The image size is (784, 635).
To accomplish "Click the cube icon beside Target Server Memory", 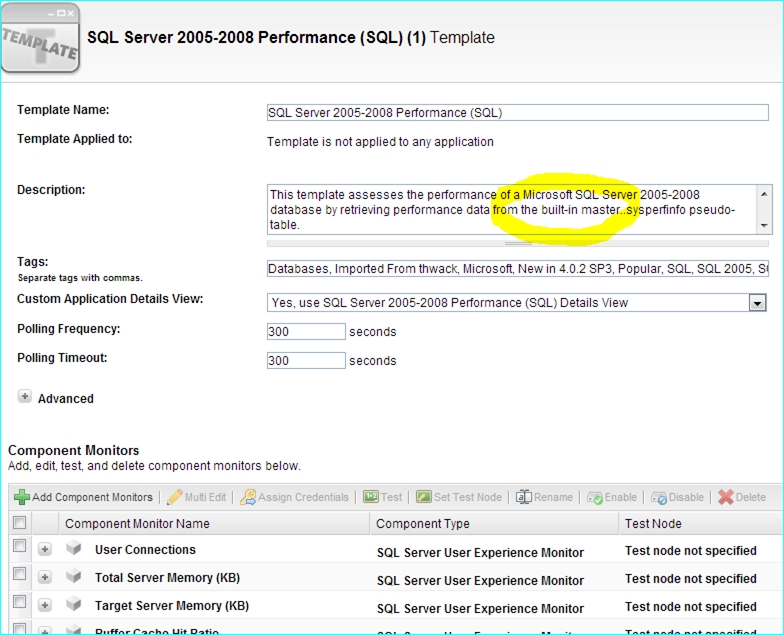I will point(74,604).
